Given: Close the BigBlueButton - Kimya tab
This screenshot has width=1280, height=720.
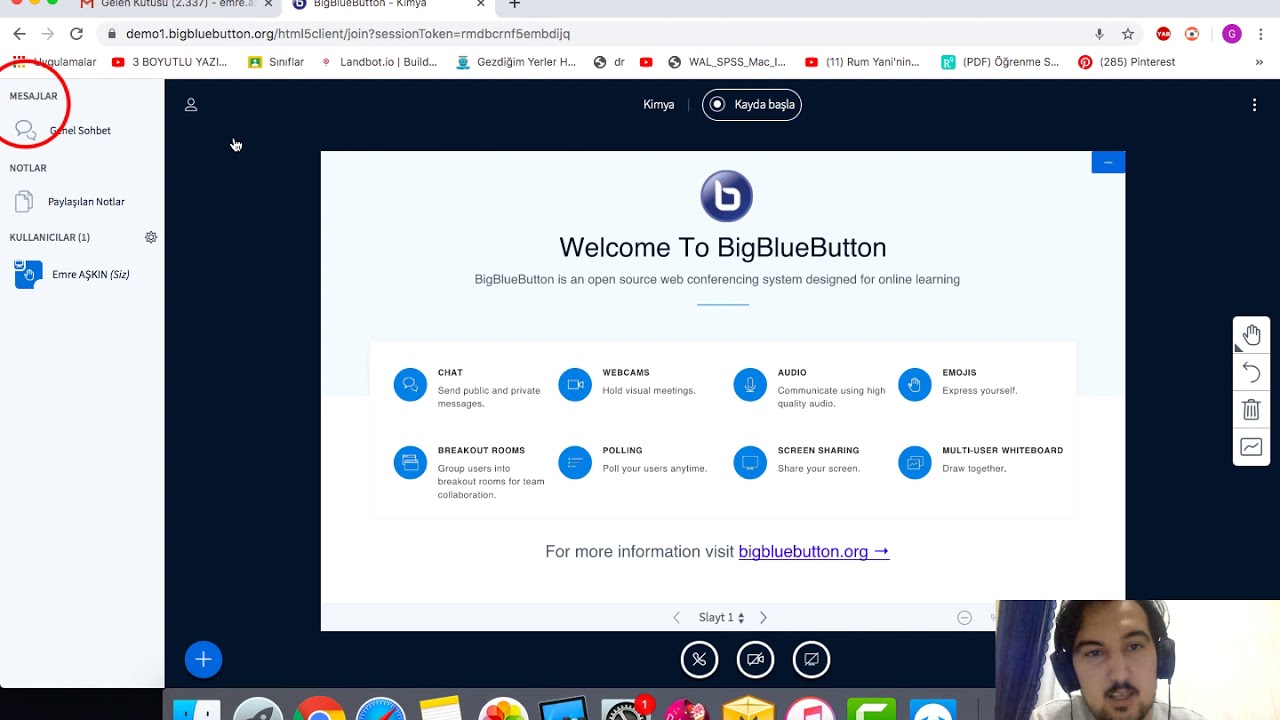Looking at the screenshot, I should (x=481, y=5).
